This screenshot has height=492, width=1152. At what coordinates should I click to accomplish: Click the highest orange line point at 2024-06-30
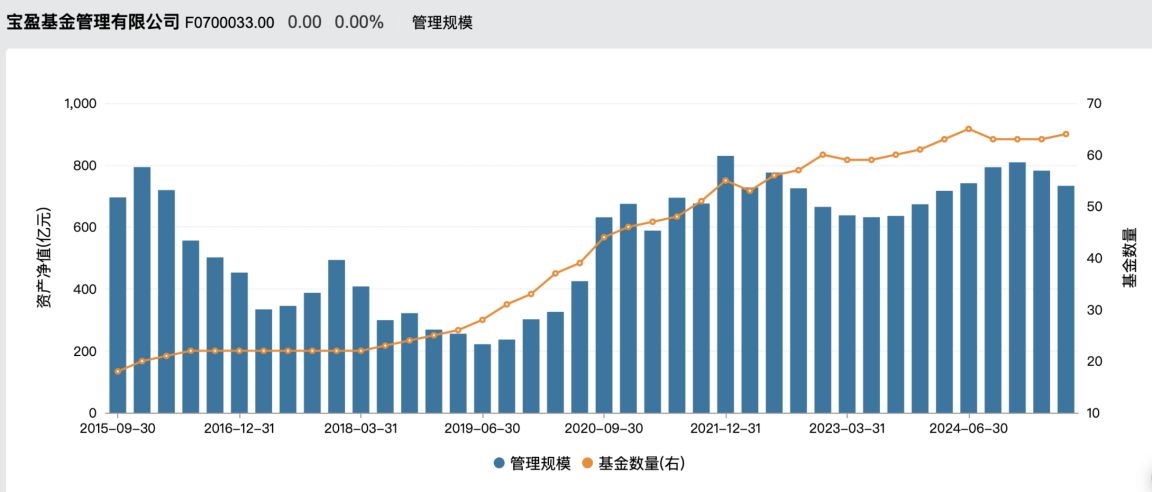pyautogui.click(x=968, y=129)
